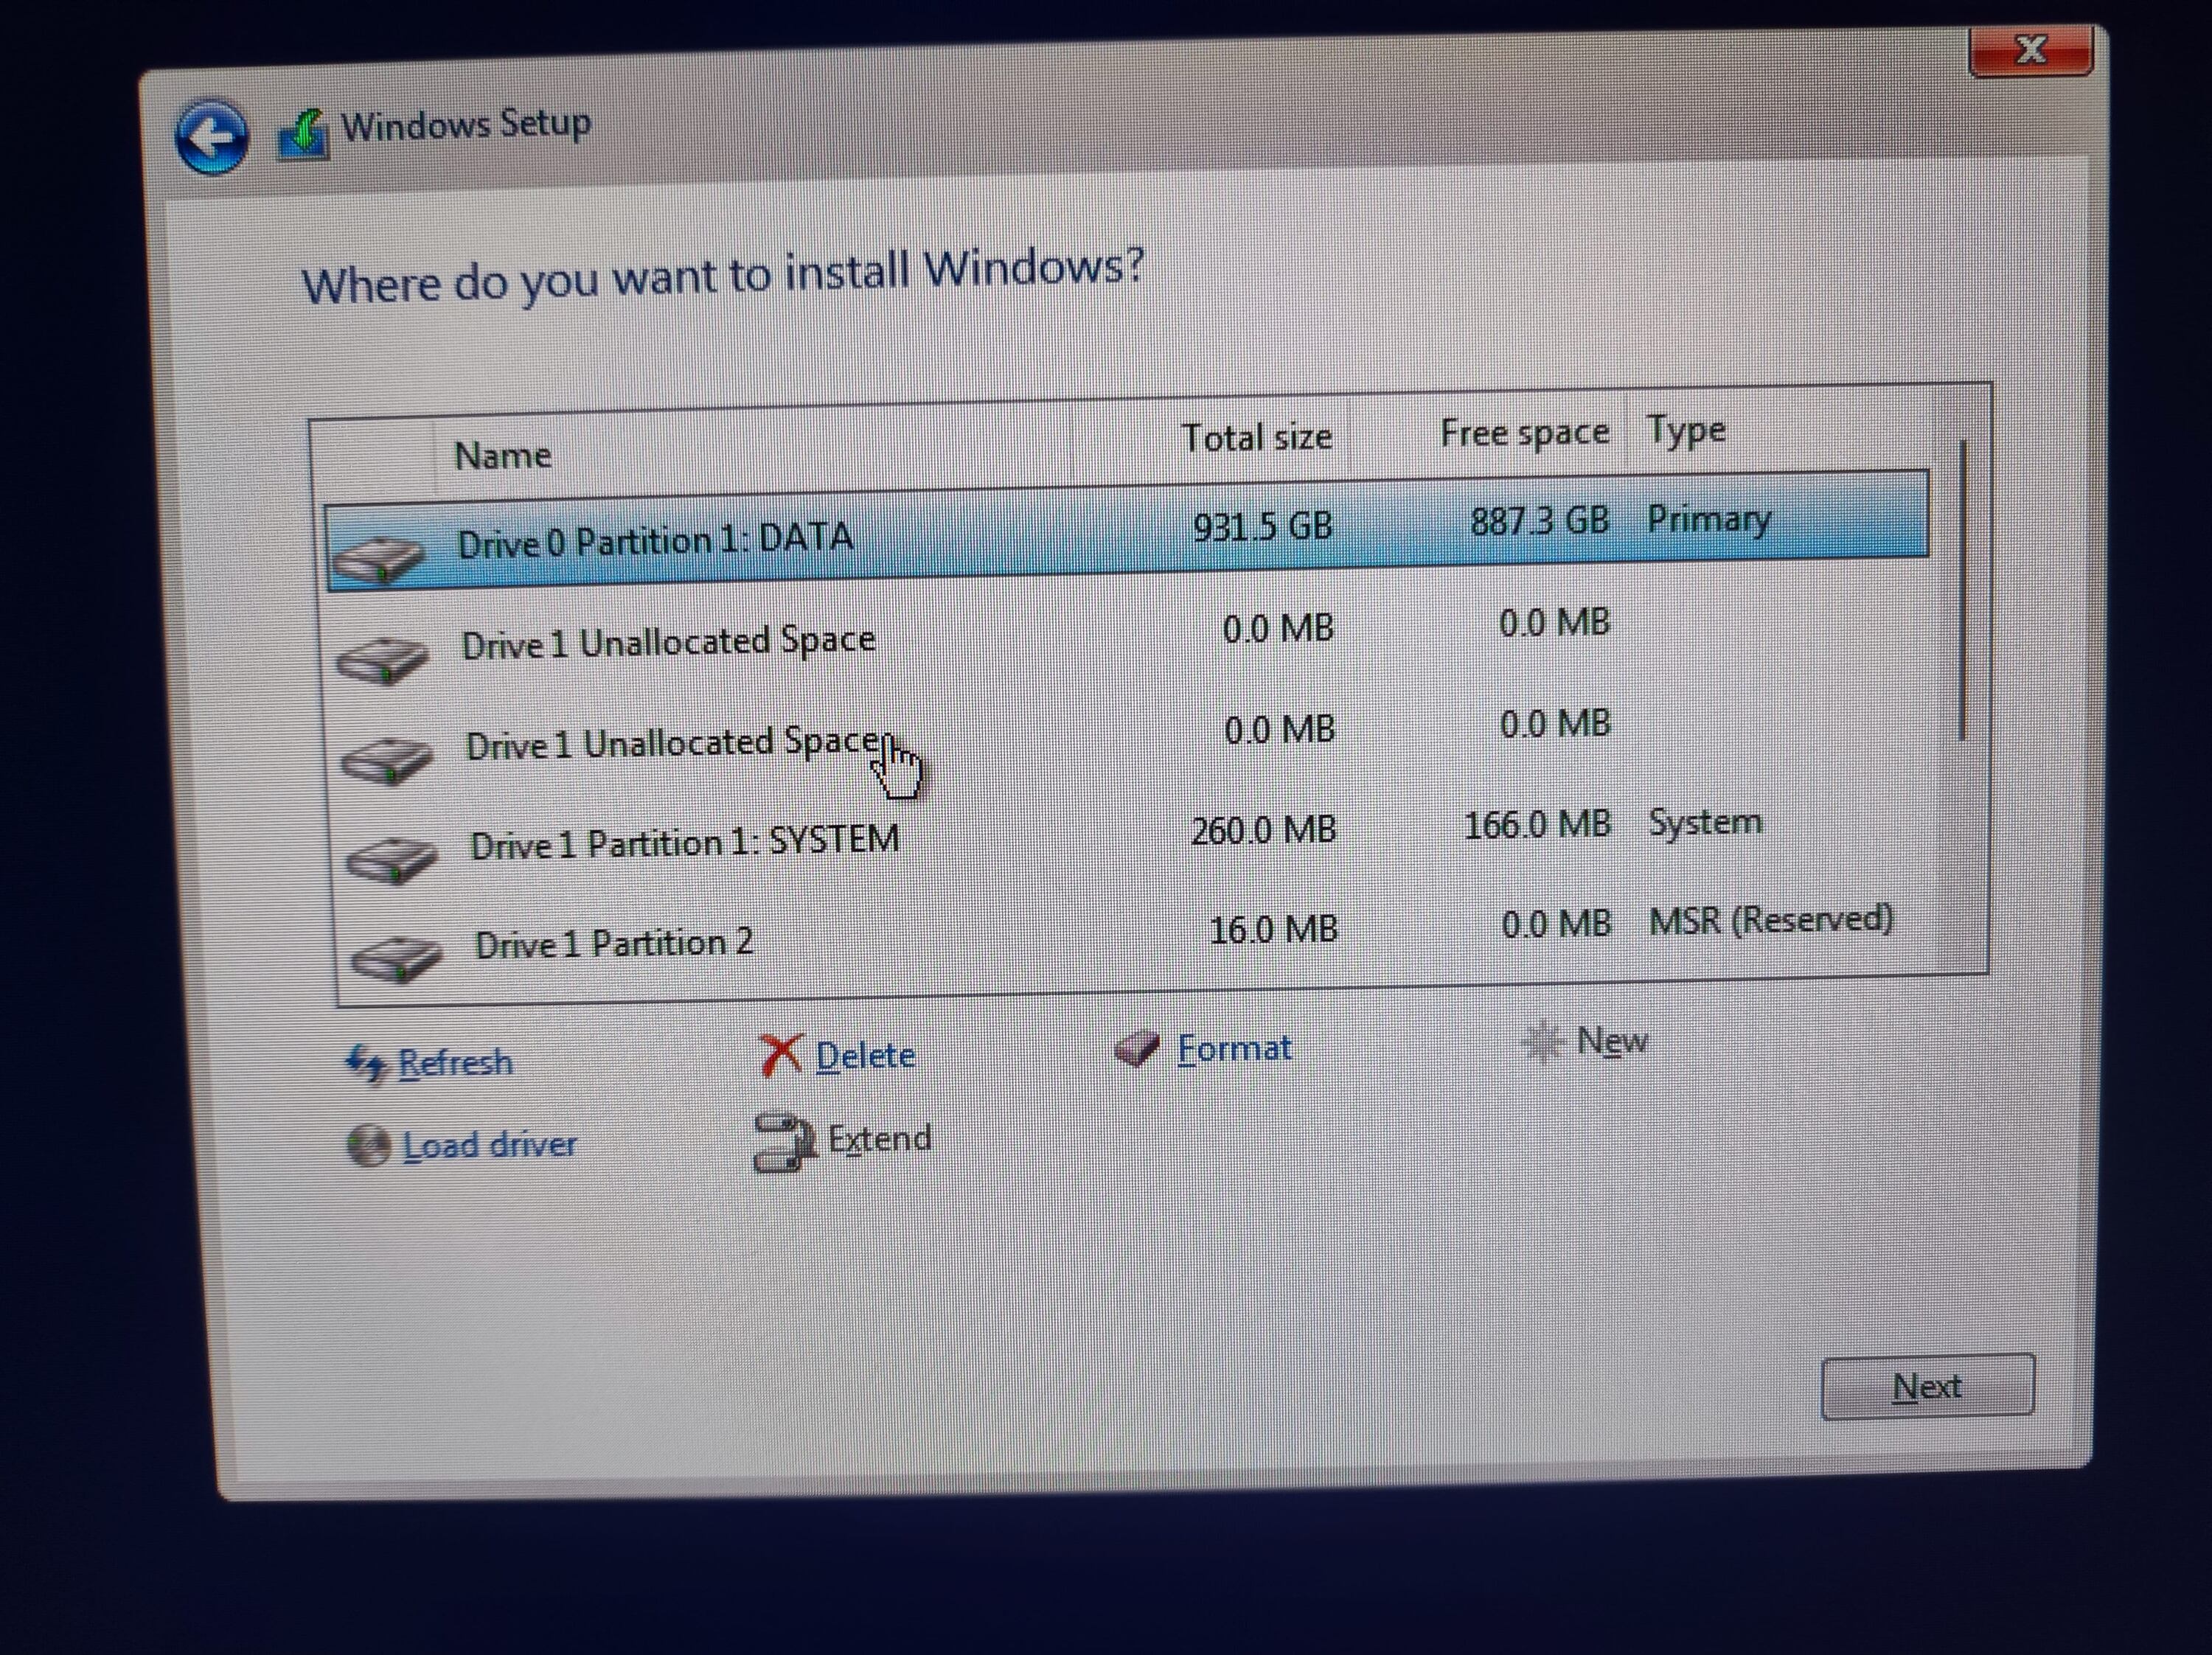The width and height of the screenshot is (2212, 1655).
Task: Click the 887.3 GB free space value
Action: [1540, 520]
